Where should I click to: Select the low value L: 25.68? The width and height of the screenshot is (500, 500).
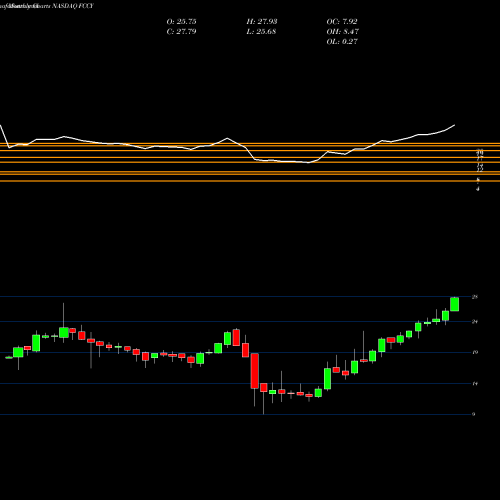[x=261, y=32]
